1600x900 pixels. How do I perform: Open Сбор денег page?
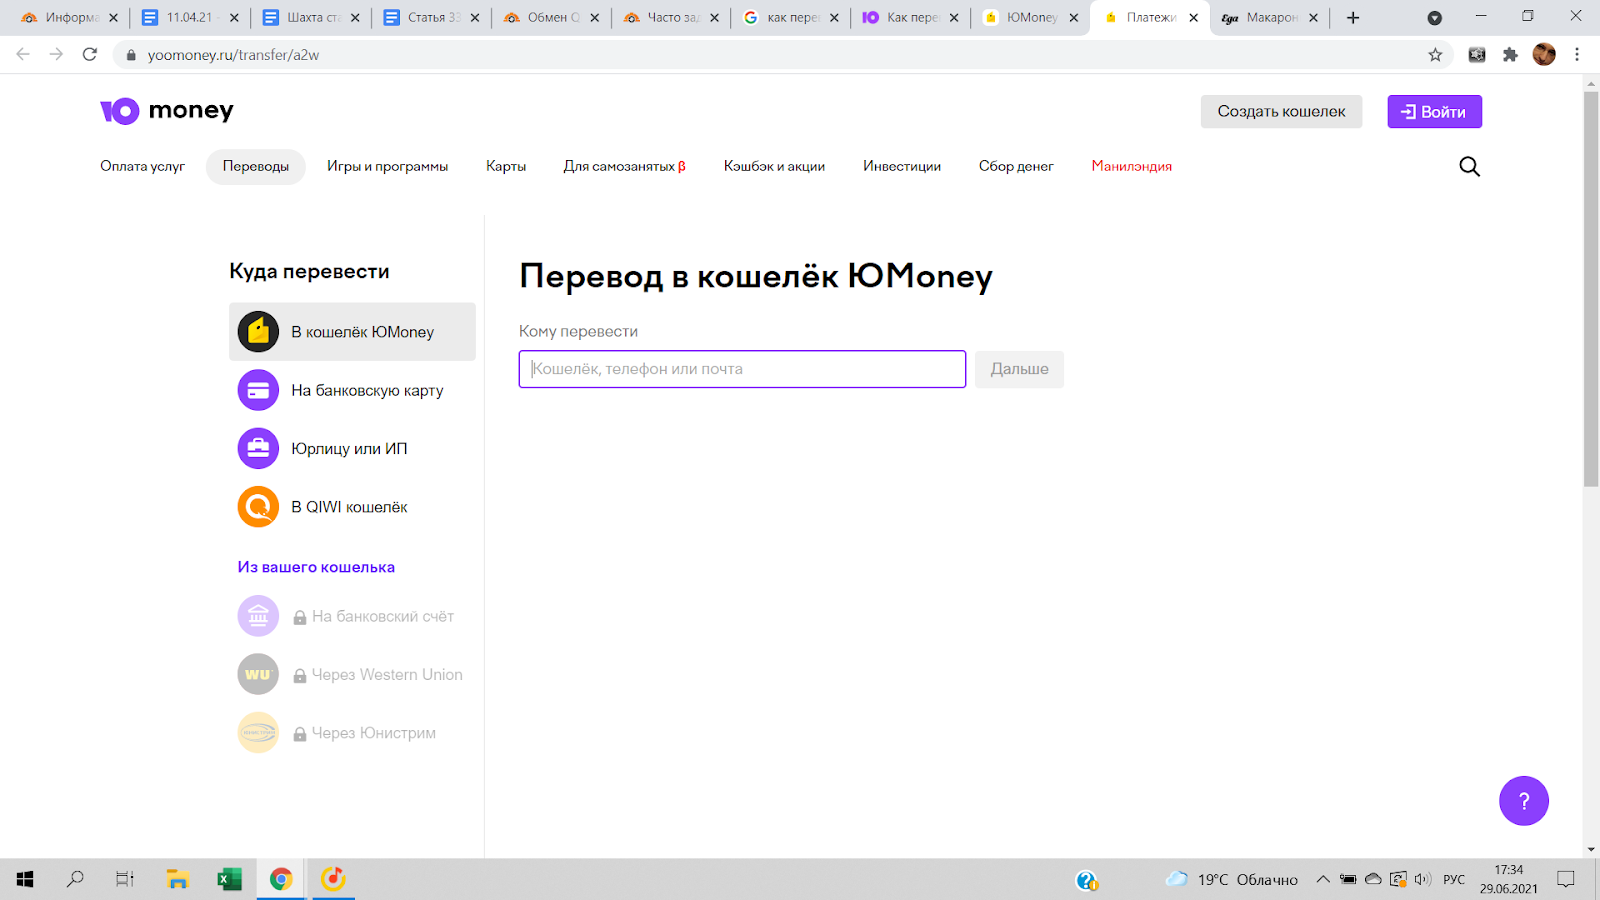(x=1016, y=166)
